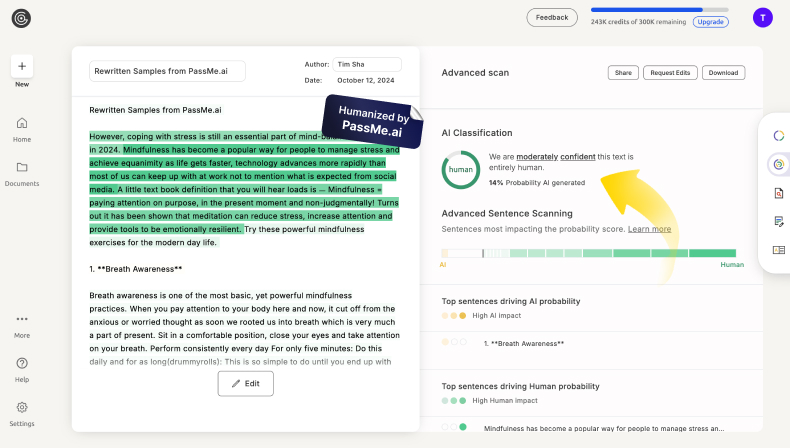The image size is (790, 448).
Task: Click the GPTZero logo icon
Action: point(22,17)
